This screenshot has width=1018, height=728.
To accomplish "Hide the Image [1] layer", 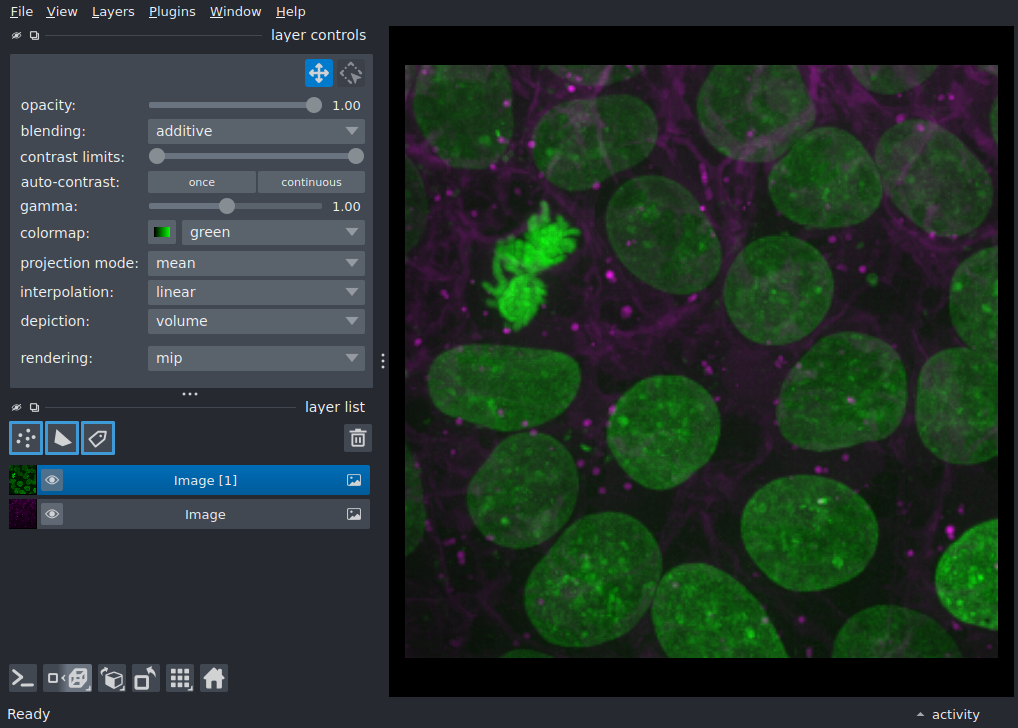I will 52,481.
